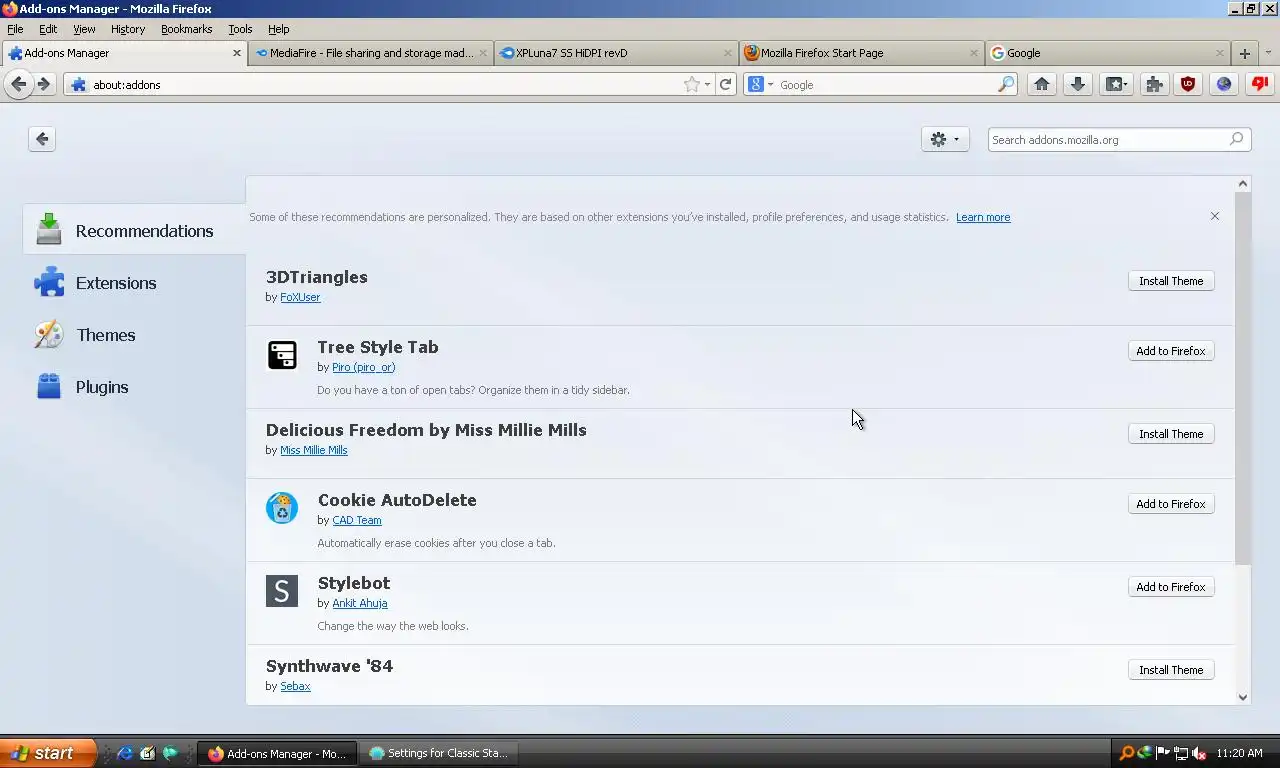
Task: Click the globe extension toolbar icon
Action: coord(1223,85)
